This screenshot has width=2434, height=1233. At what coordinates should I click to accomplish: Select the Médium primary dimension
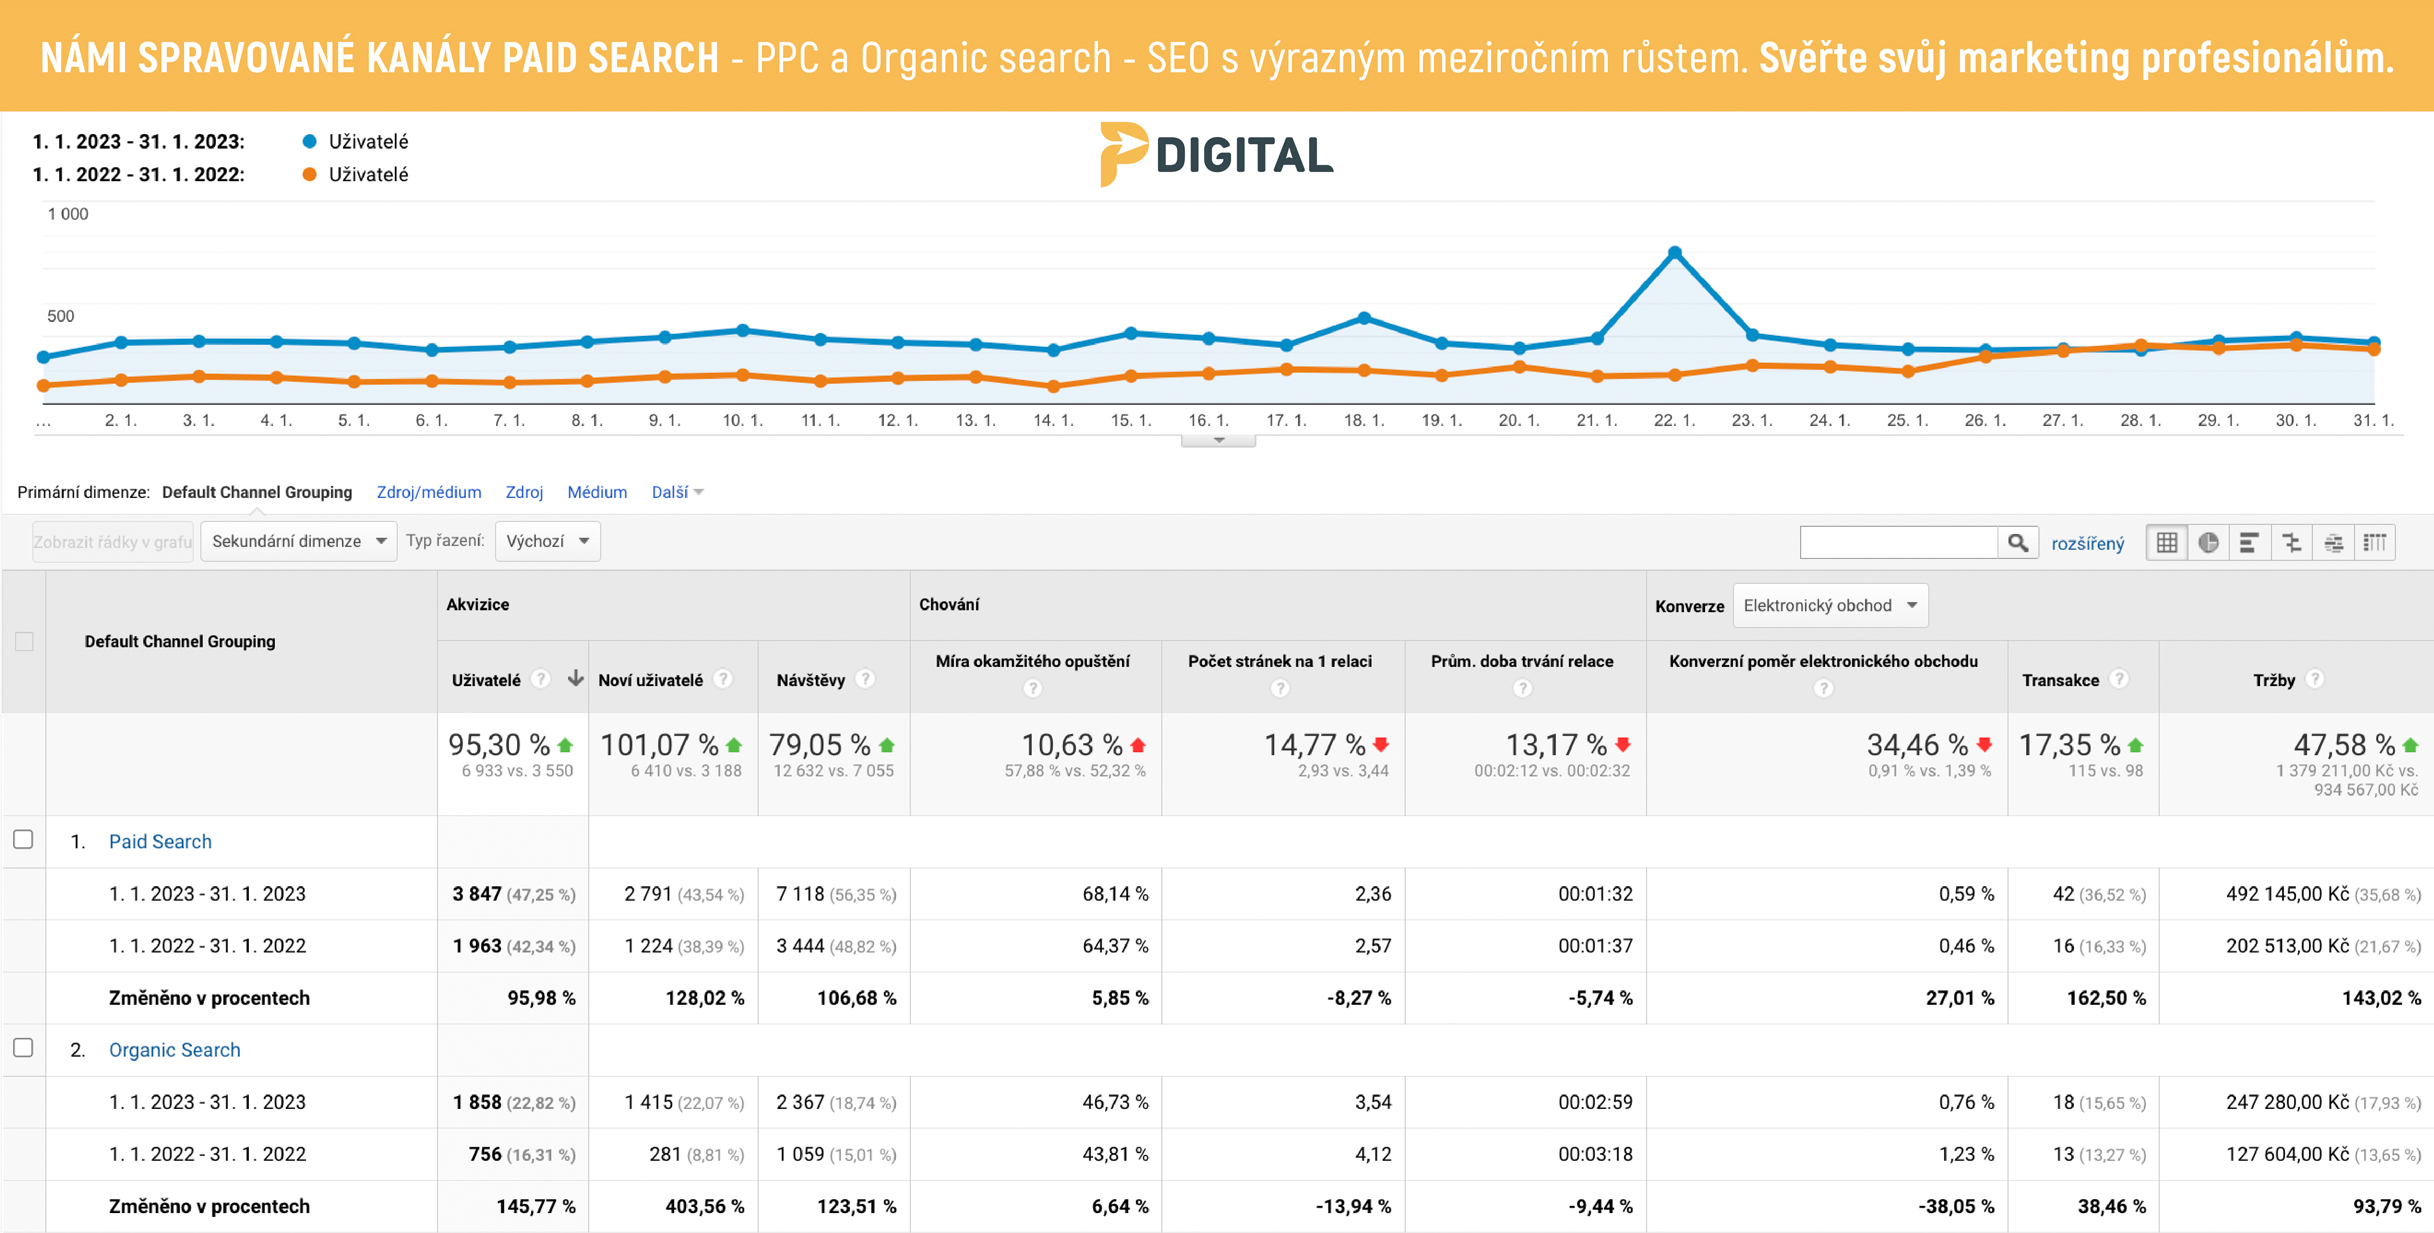click(x=597, y=492)
